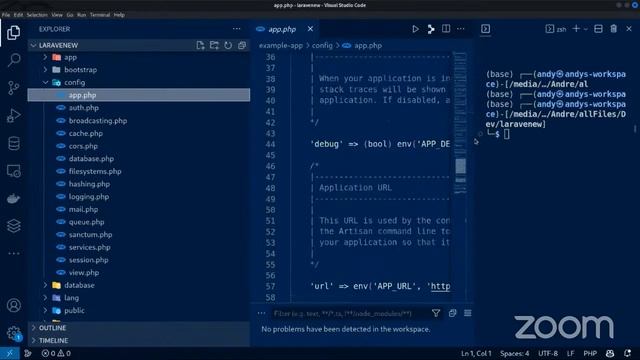Expand the TIMELINE section
This screenshot has height=360, width=640.
[x=139, y=340]
